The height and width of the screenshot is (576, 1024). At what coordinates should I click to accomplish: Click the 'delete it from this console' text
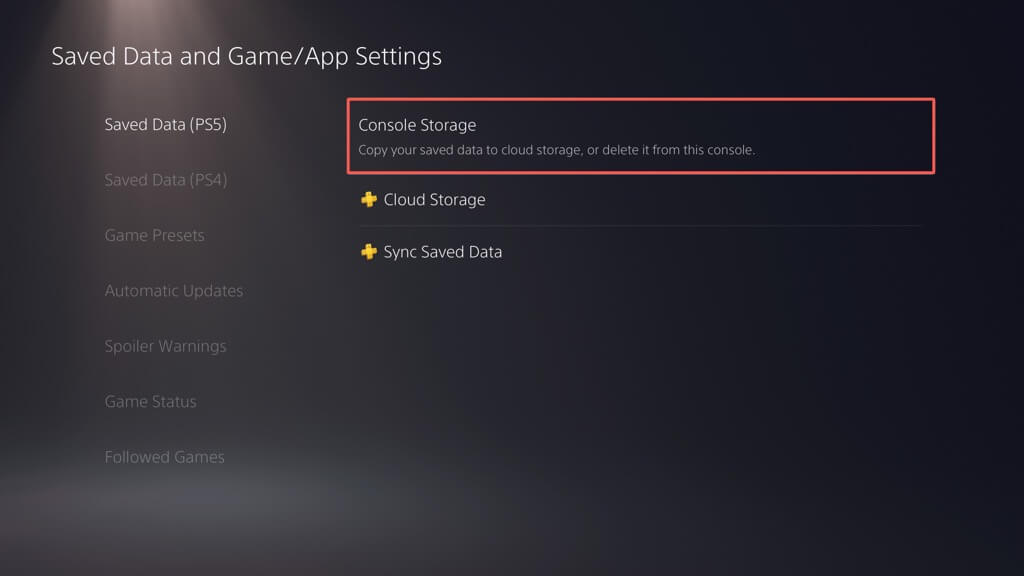pyautogui.click(x=676, y=151)
